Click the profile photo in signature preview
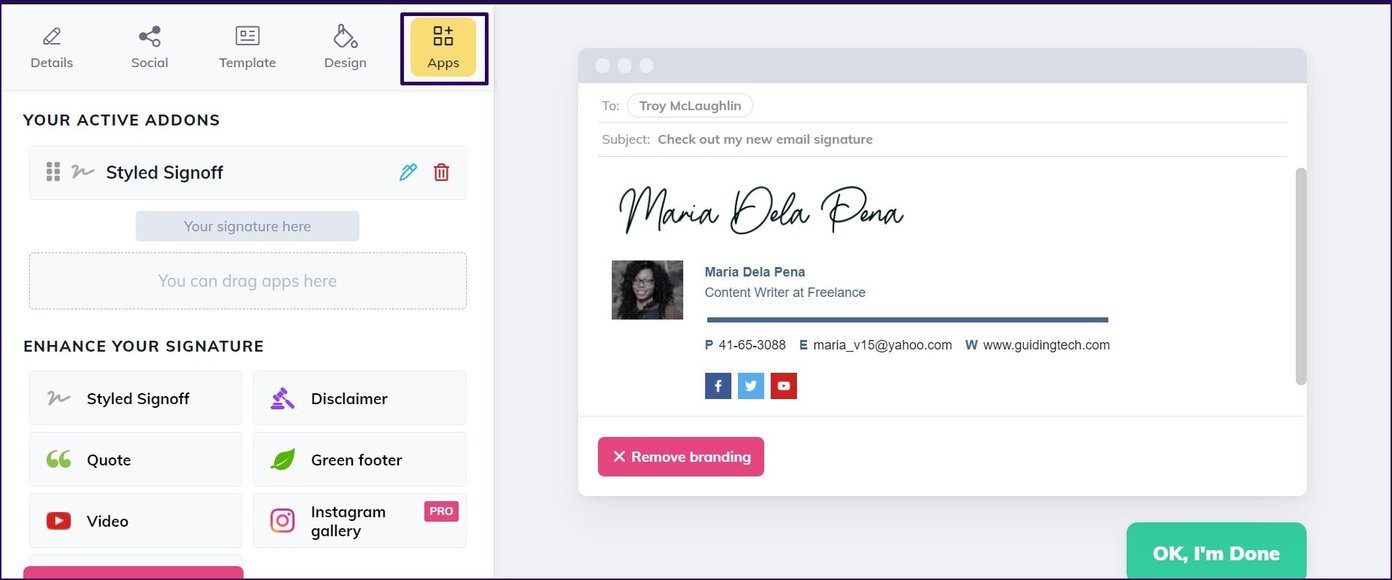 click(x=647, y=290)
